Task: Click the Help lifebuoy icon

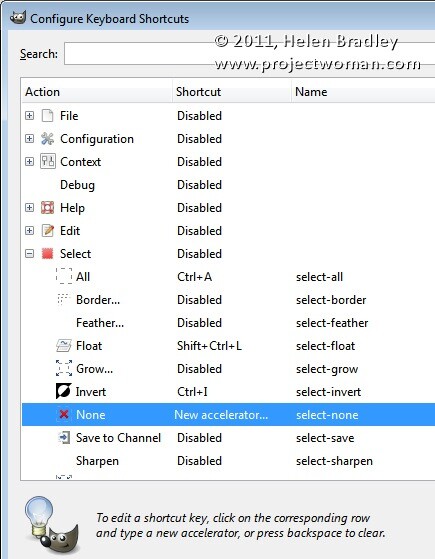Action: pyautogui.click(x=47, y=207)
